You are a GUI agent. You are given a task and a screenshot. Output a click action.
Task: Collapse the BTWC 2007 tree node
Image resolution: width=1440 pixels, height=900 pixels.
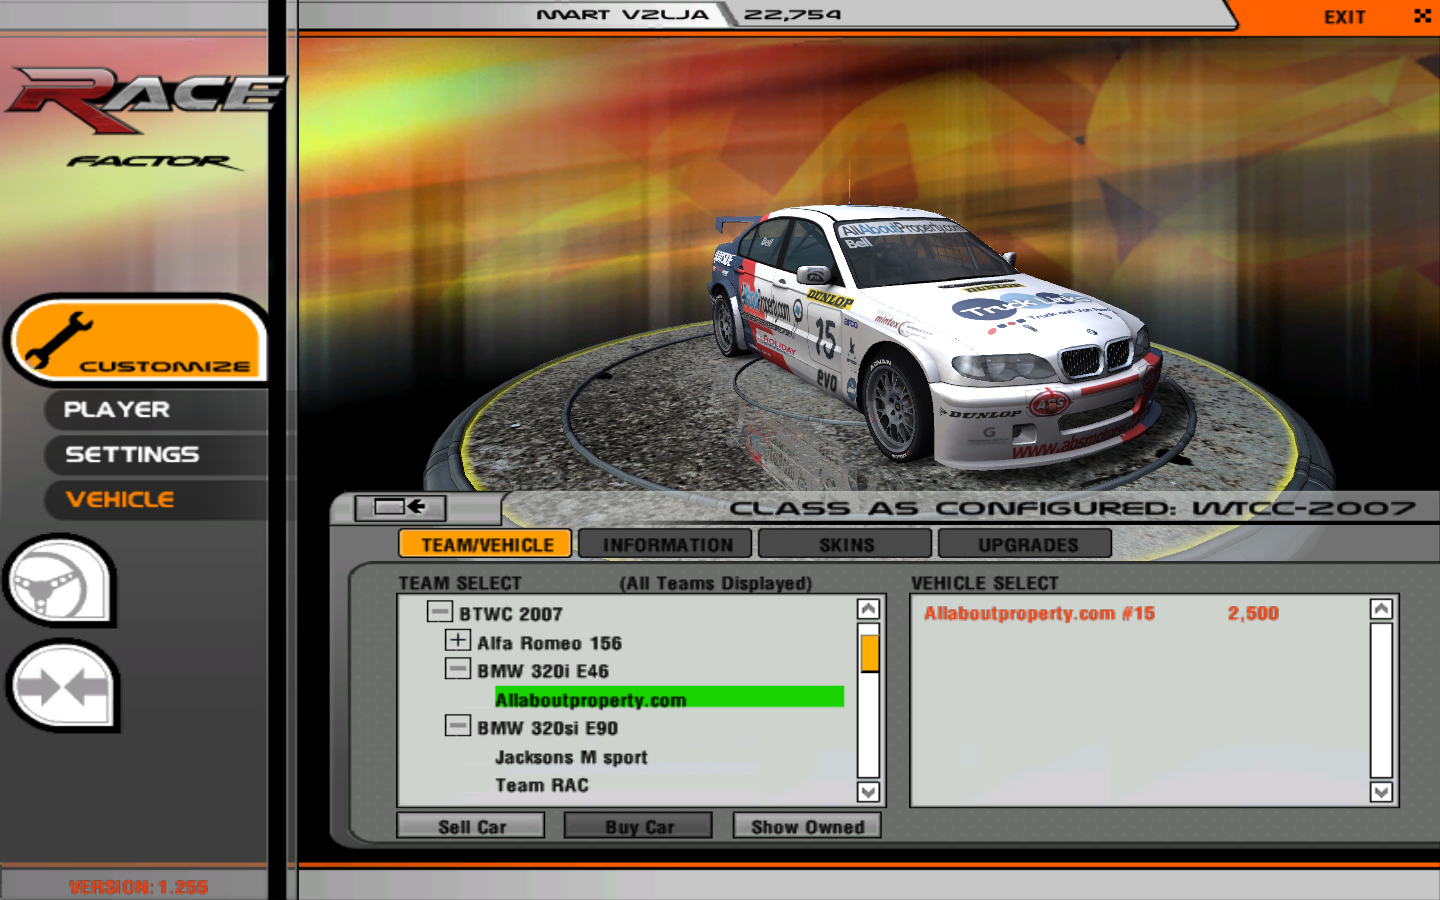click(x=440, y=611)
